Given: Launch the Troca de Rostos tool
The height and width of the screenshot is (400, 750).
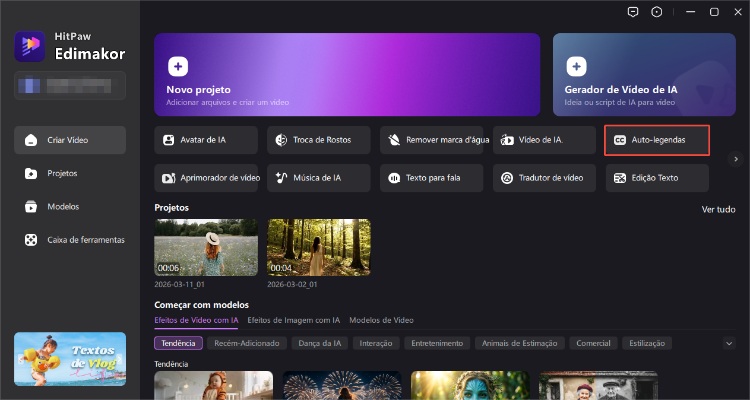Looking at the screenshot, I should (318, 140).
